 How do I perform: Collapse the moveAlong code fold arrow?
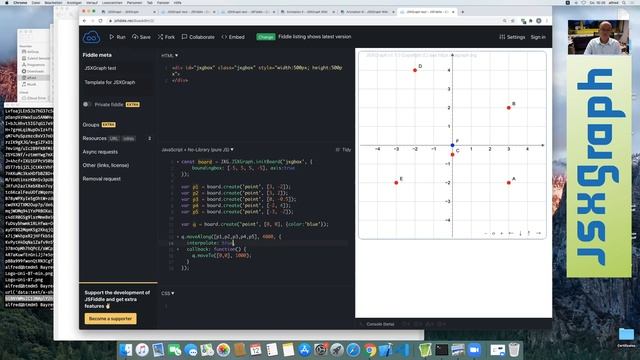pyautogui.click(x=178, y=237)
